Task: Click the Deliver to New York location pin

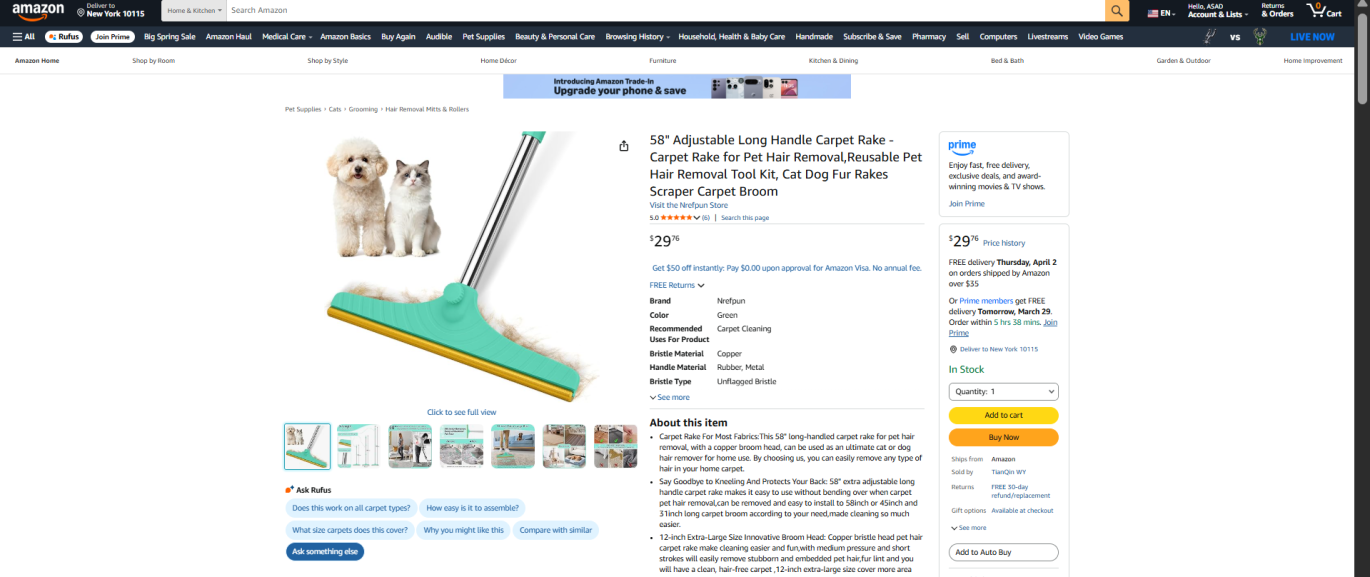Action: tap(81, 12)
